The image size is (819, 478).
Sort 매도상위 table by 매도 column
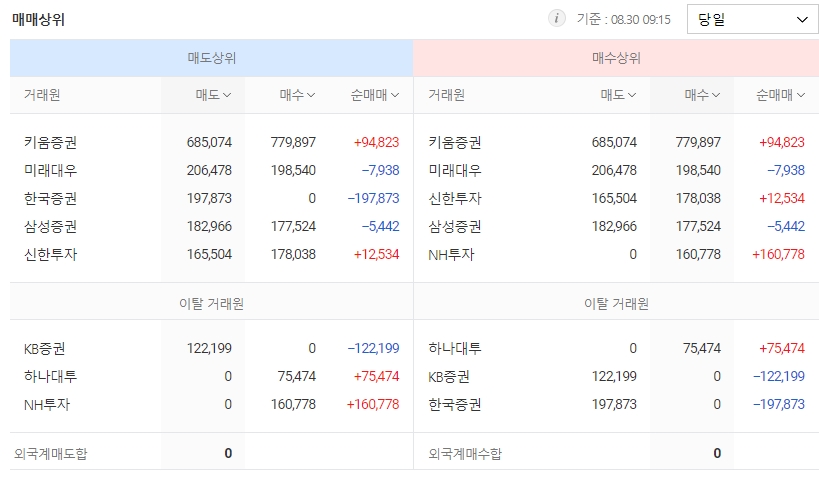click(x=213, y=95)
